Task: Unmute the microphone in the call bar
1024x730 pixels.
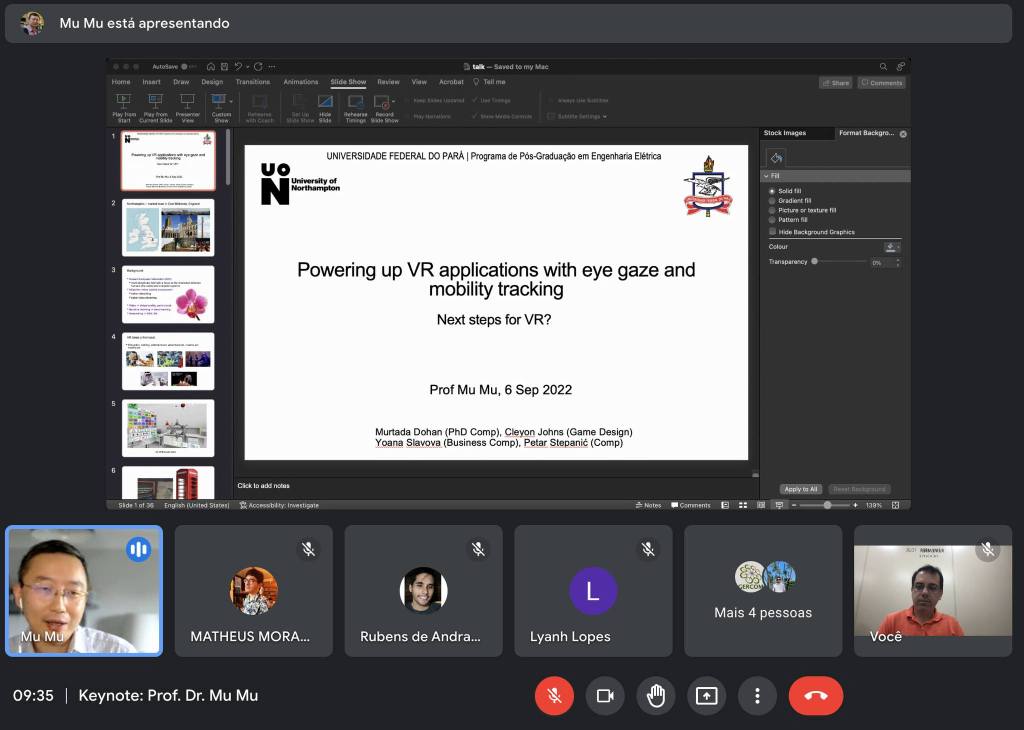Action: pos(554,696)
